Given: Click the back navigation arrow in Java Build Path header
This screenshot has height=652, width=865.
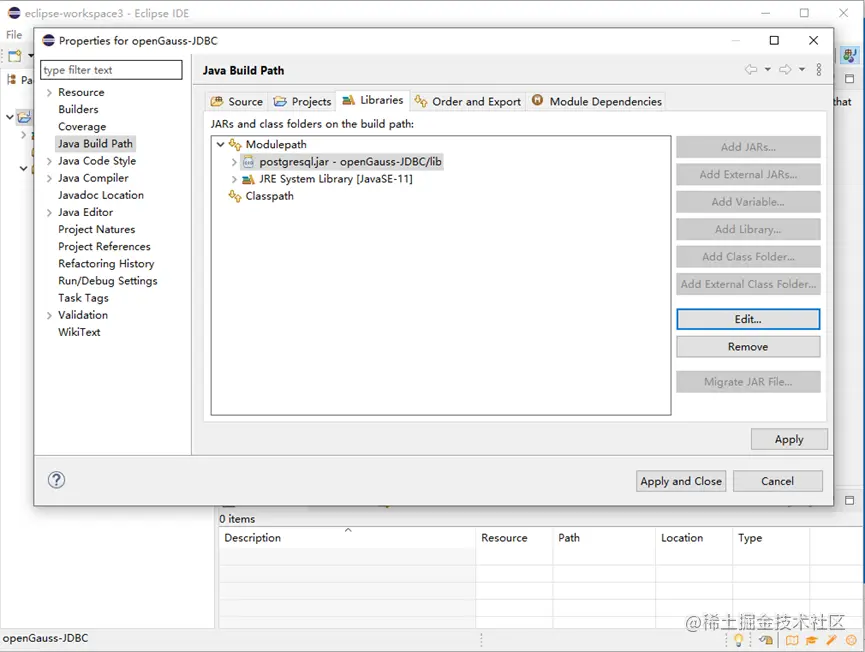Looking at the screenshot, I should (x=750, y=70).
